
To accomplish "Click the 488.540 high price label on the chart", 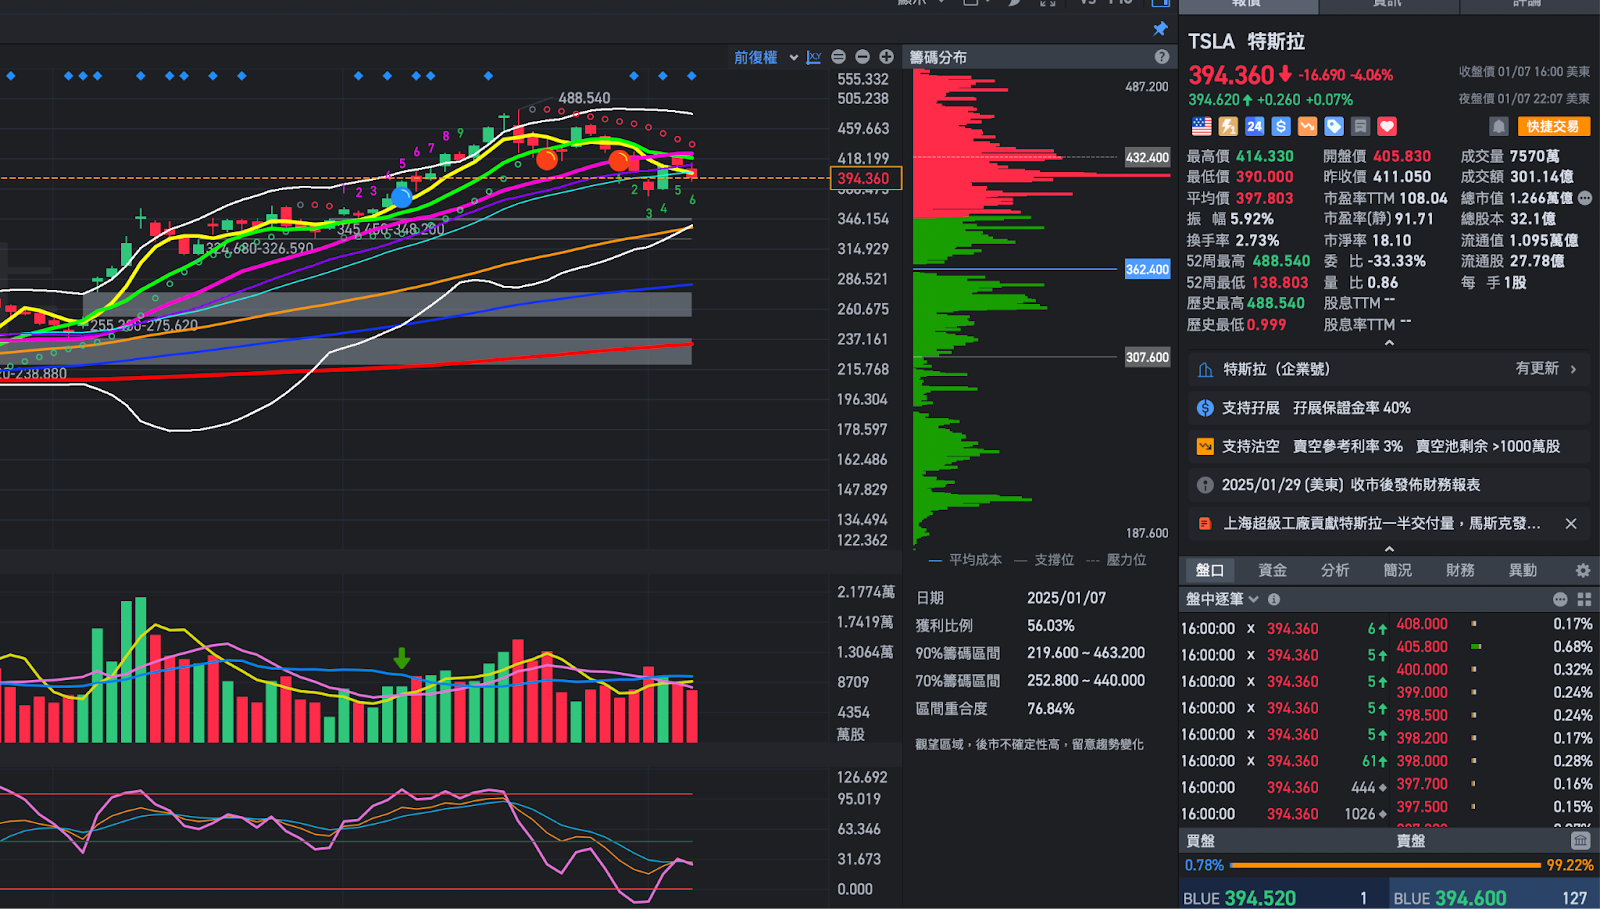I will tap(584, 98).
